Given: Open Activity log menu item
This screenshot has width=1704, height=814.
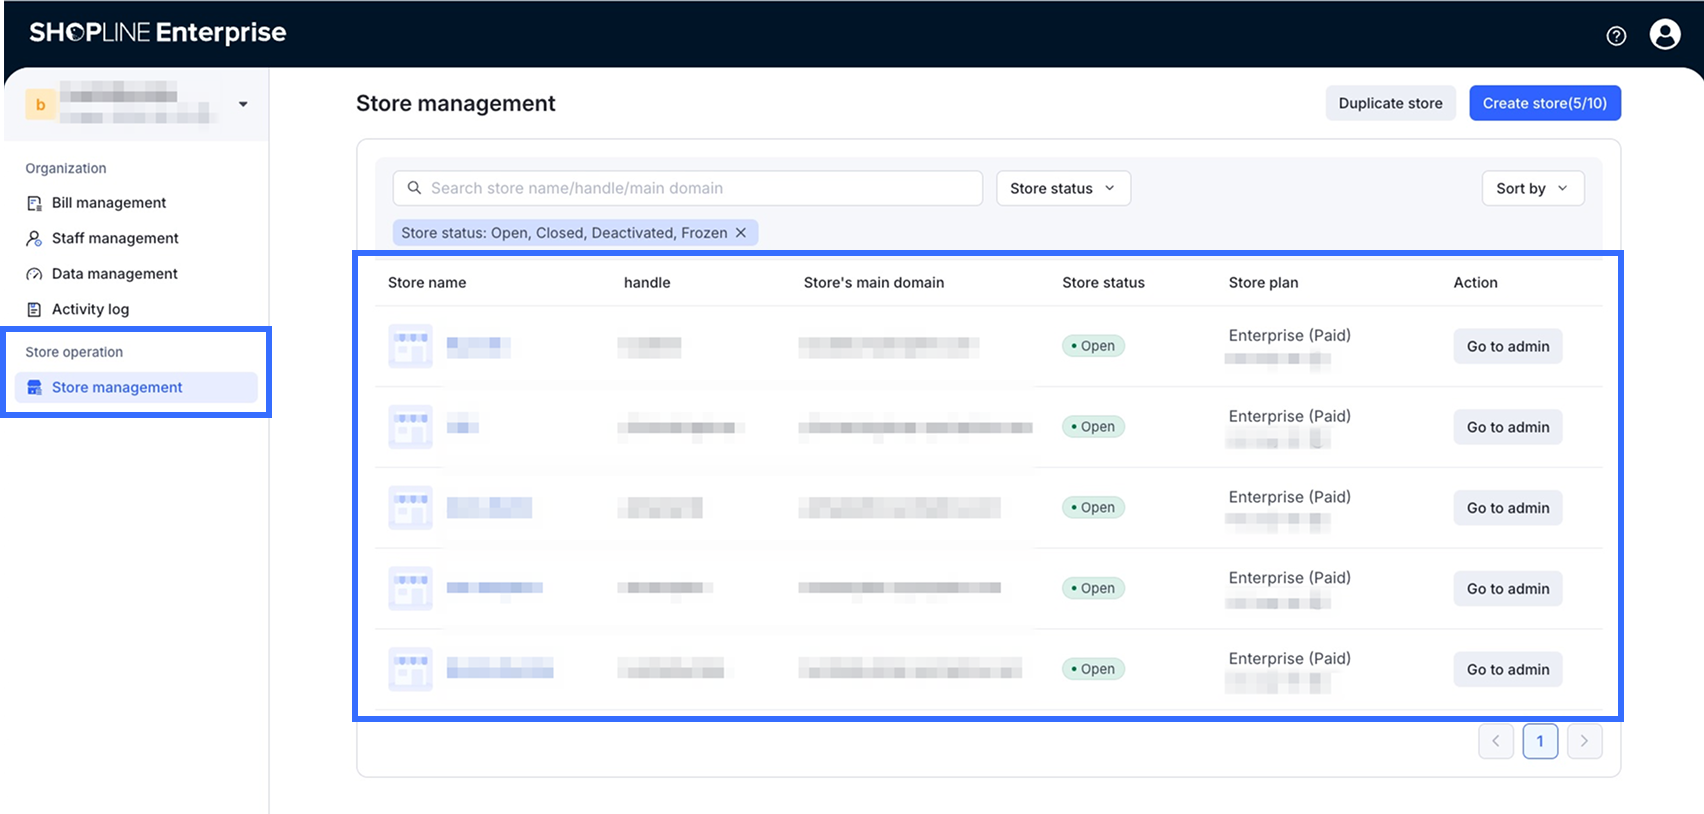Looking at the screenshot, I should click(x=90, y=310).
